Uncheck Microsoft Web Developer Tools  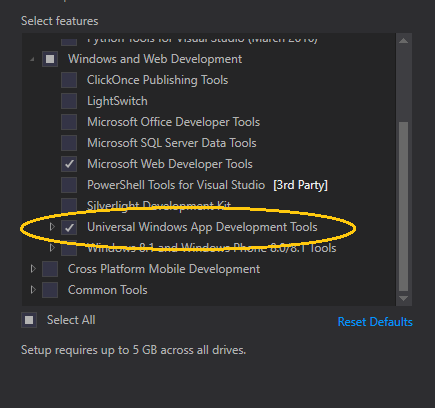coord(69,164)
